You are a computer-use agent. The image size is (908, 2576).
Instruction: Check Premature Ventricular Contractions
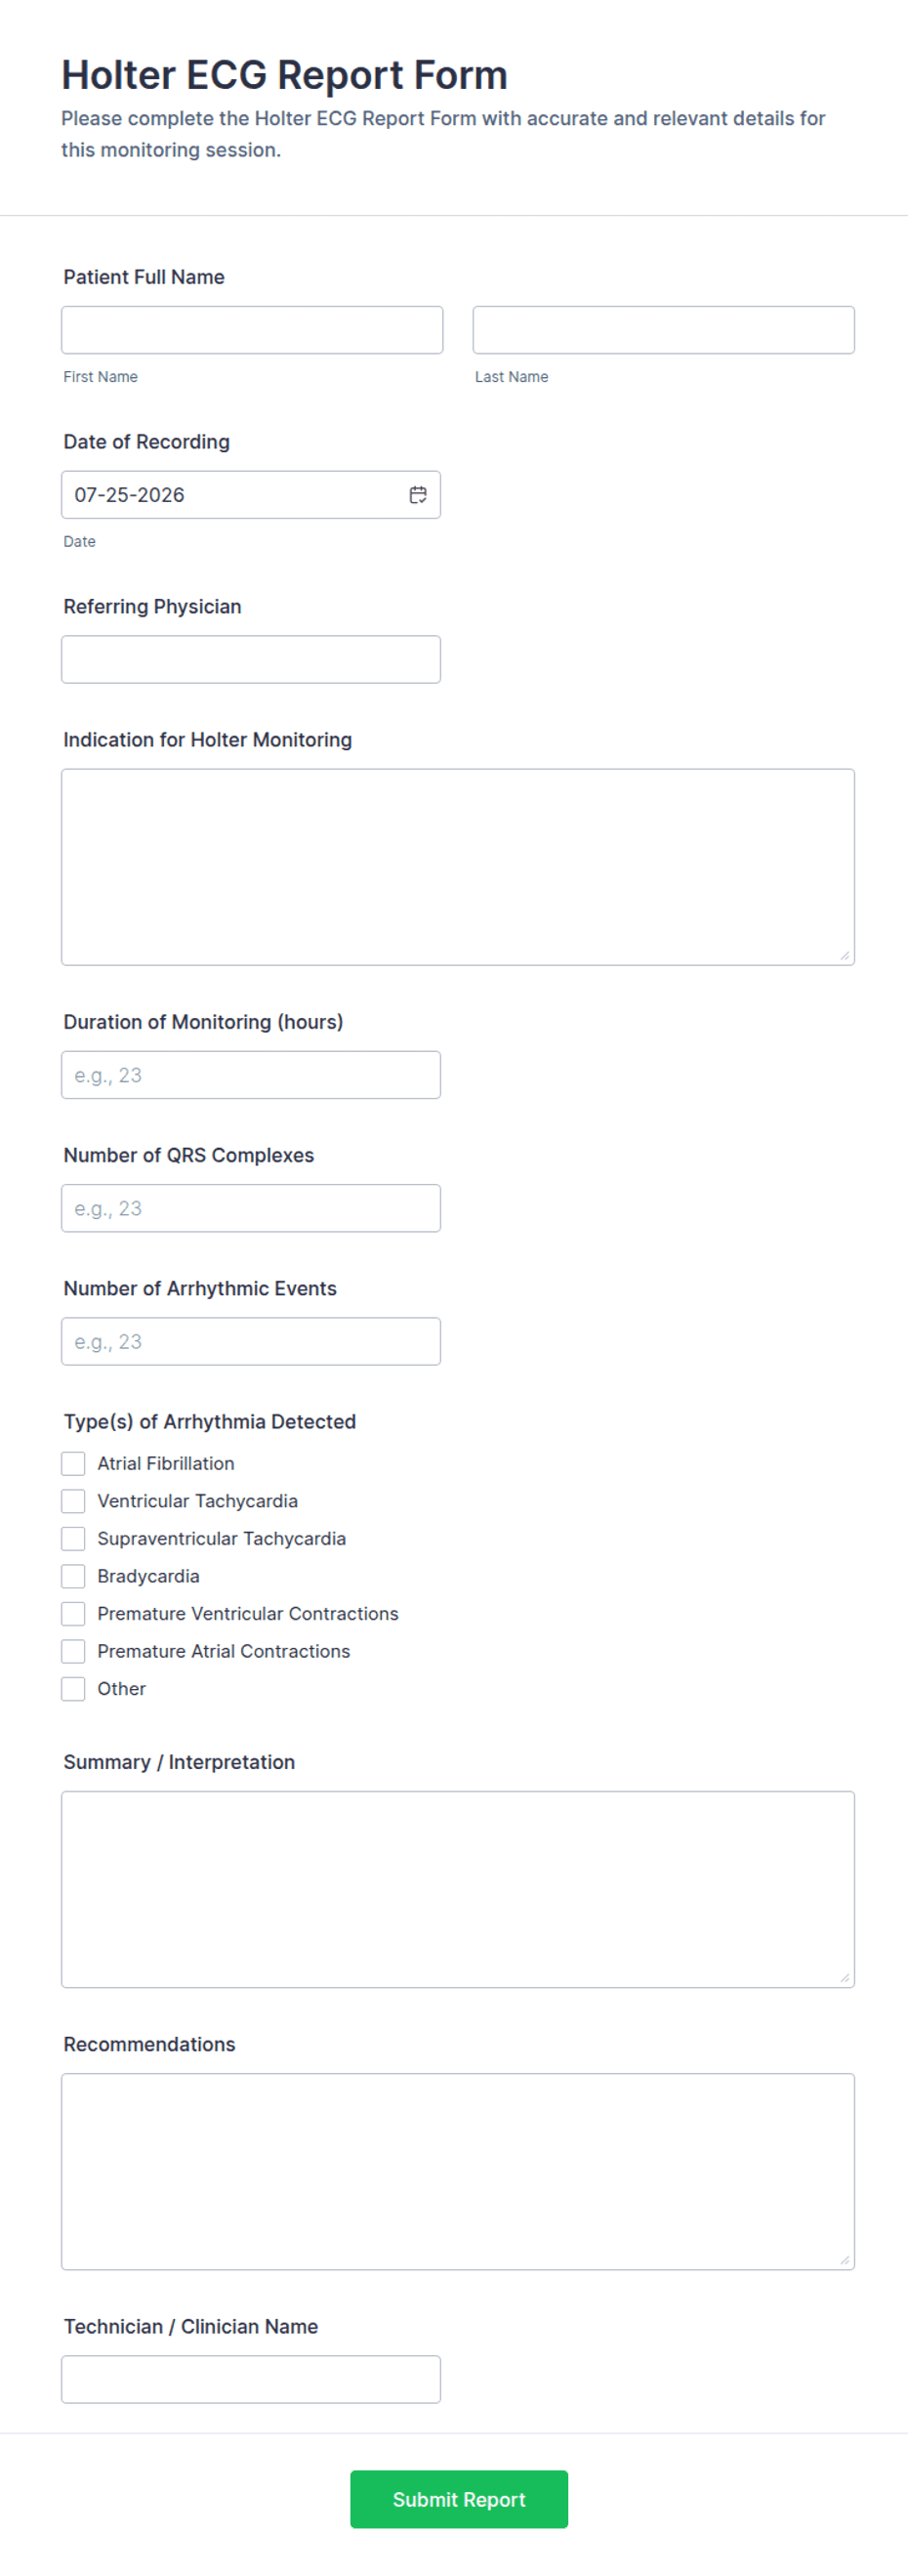point(73,1614)
